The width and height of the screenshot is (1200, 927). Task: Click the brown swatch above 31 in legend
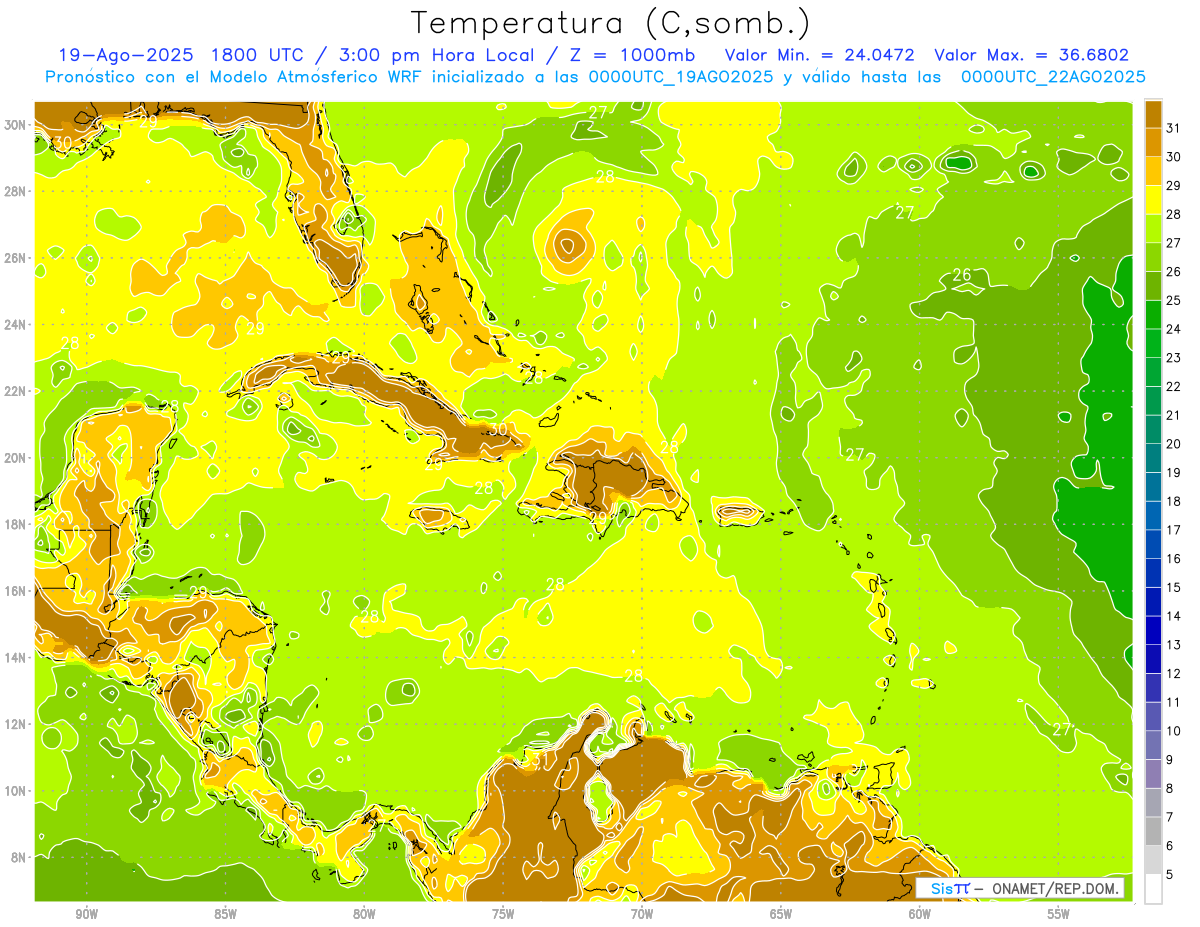pyautogui.click(x=1153, y=114)
